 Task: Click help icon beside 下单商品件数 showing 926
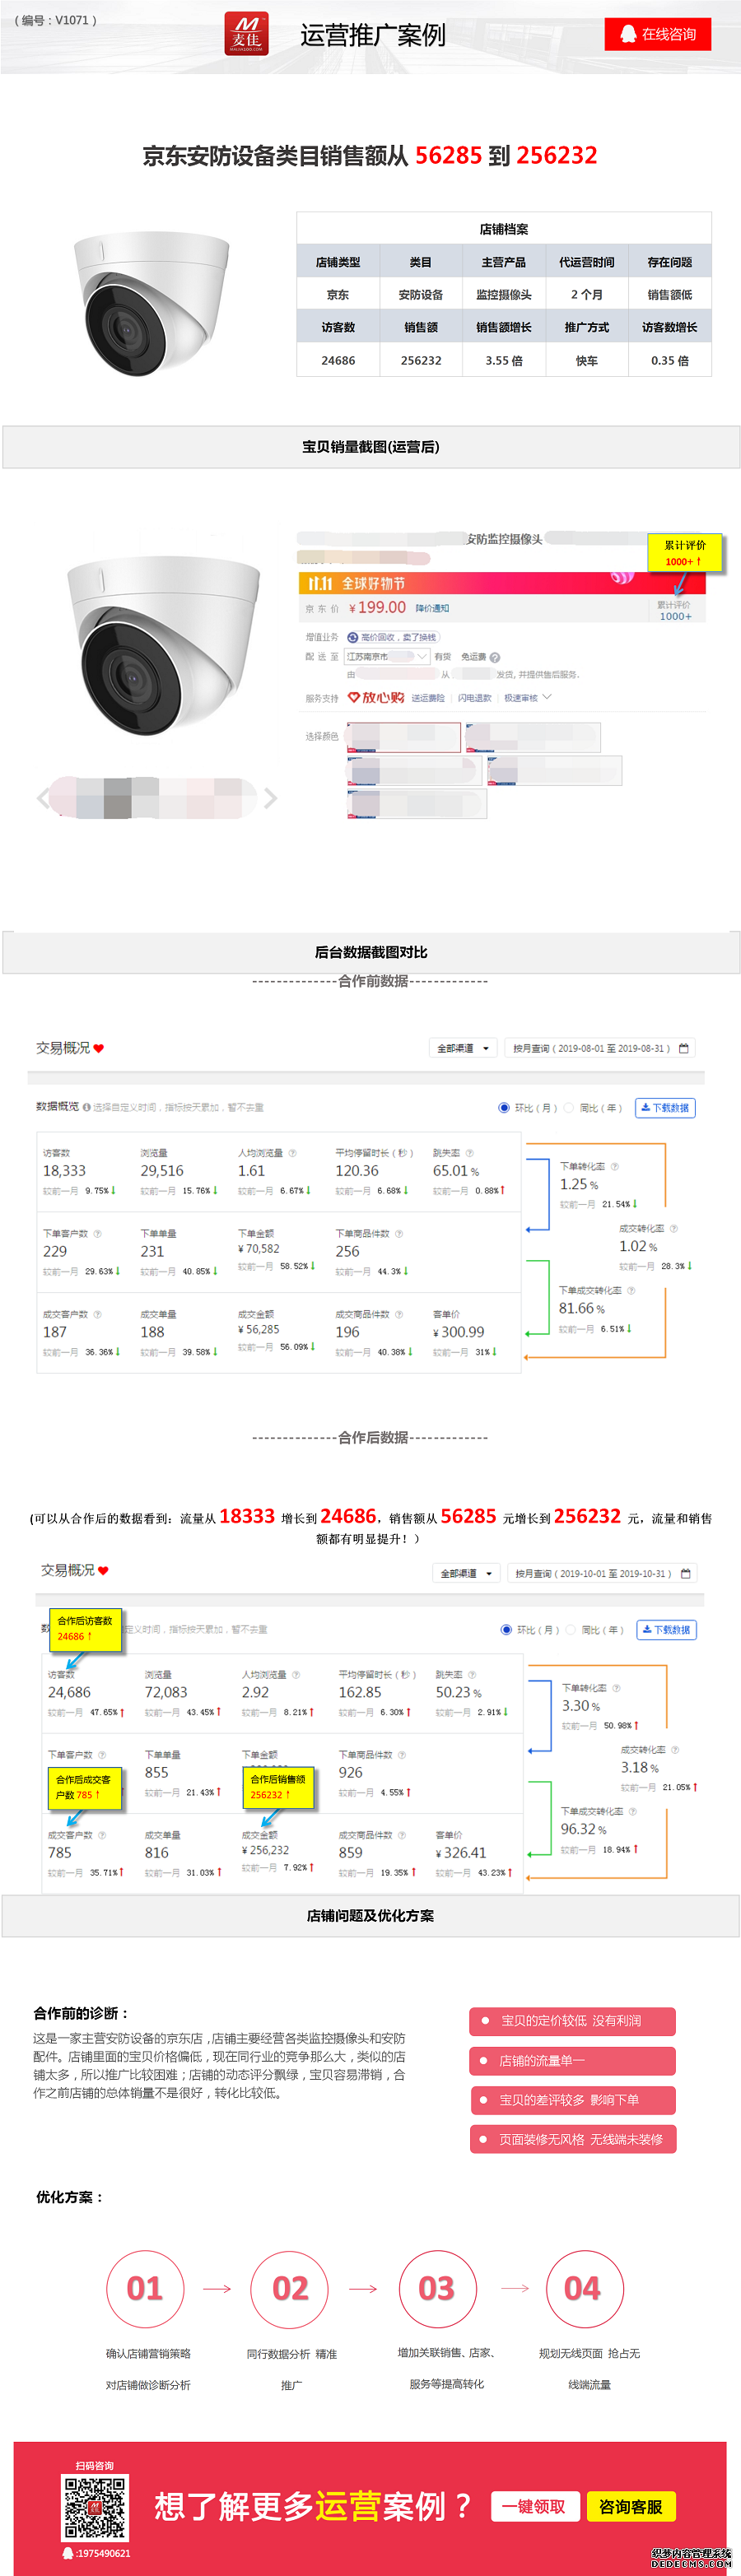click(402, 1754)
